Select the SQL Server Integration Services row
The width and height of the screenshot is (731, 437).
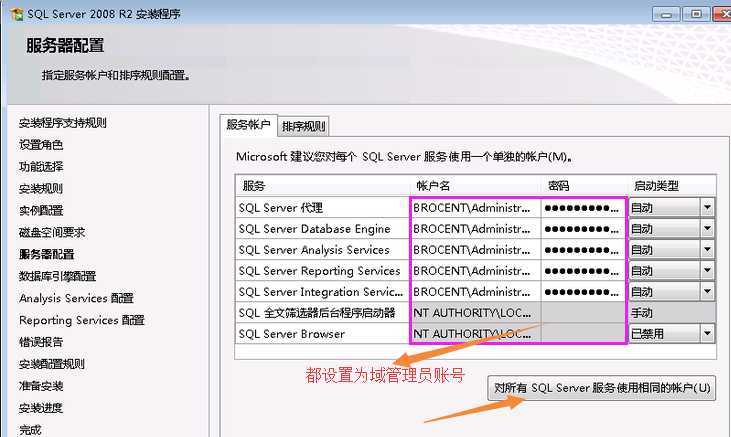[323, 291]
